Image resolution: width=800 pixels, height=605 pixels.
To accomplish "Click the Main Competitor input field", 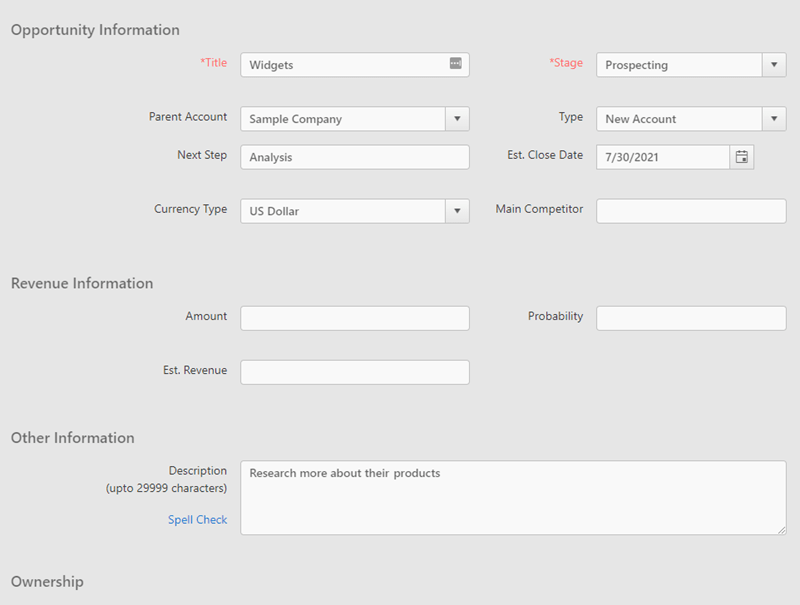I will (691, 211).
